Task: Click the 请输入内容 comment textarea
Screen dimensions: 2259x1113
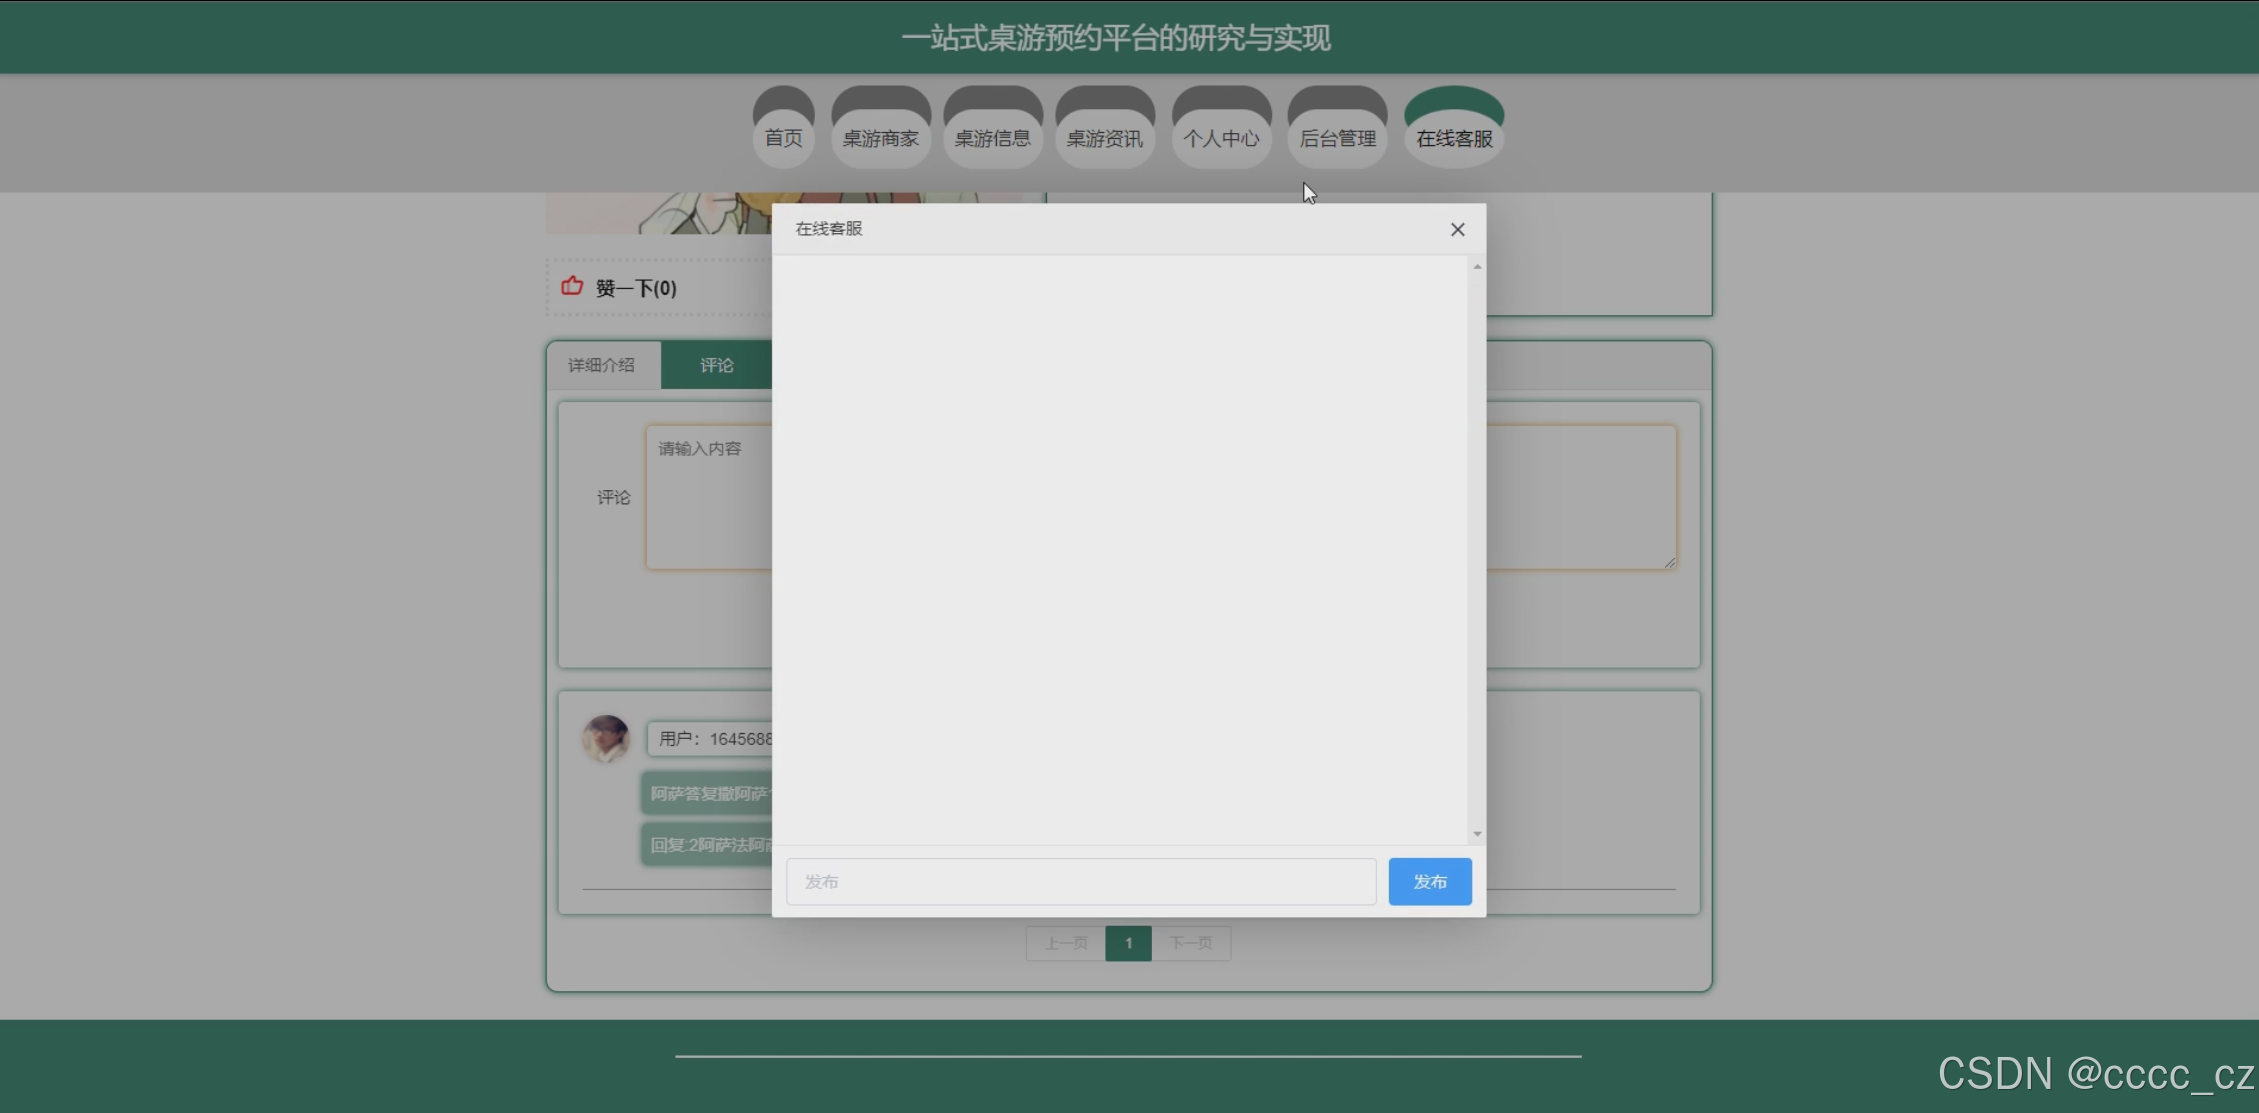Action: [x=708, y=497]
